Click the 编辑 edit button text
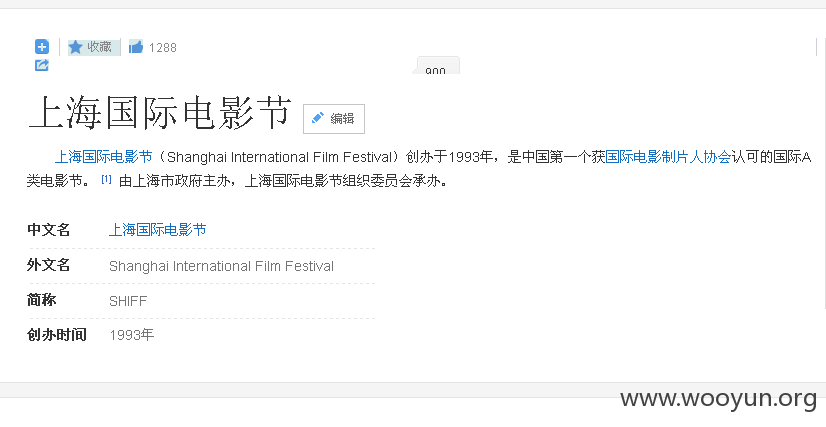Screen dimensions: 826x427 pyautogui.click(x=342, y=118)
